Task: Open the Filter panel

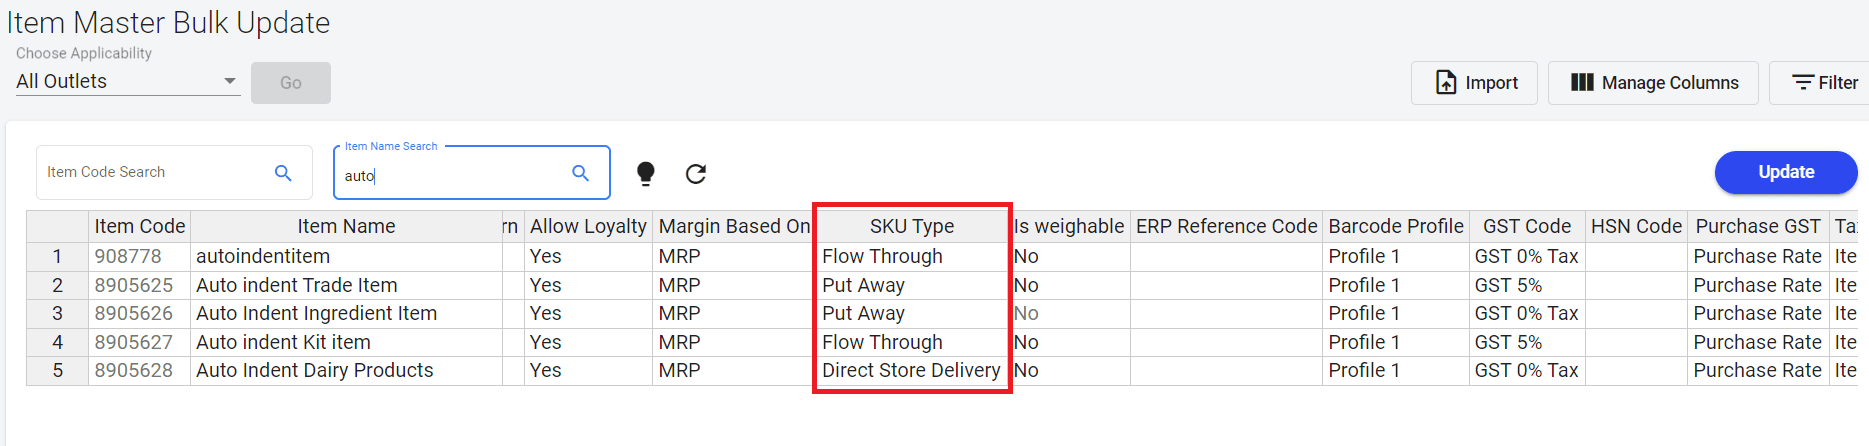Action: point(1824,83)
